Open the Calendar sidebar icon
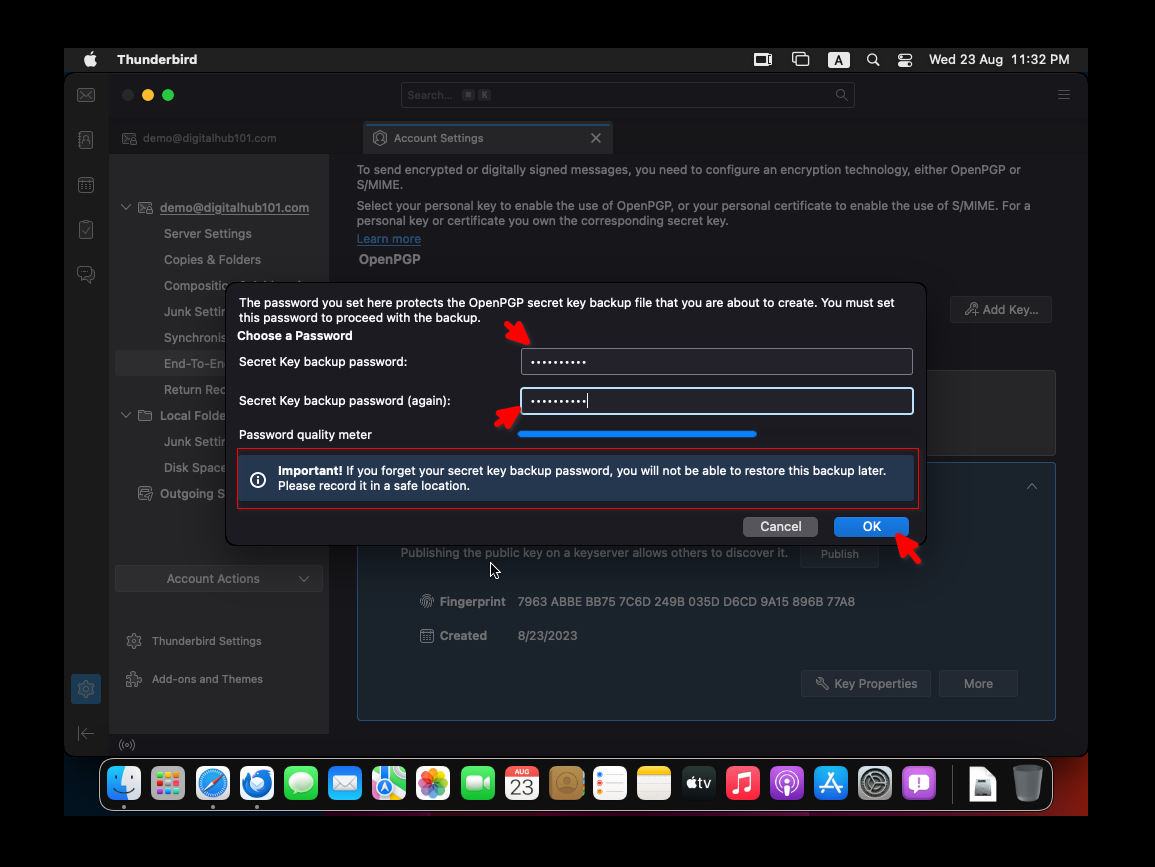1155x867 pixels. coord(86,185)
